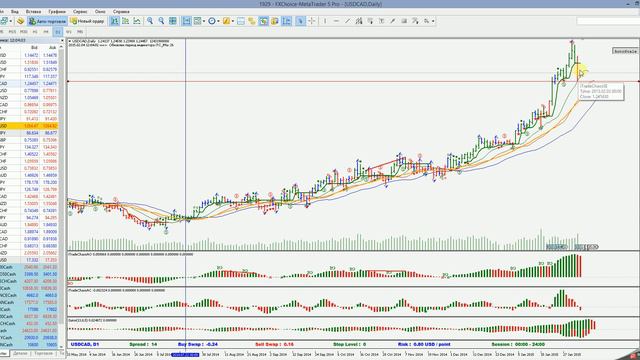
Task: Select the D1 timeframe button
Action: click(x=58, y=32)
